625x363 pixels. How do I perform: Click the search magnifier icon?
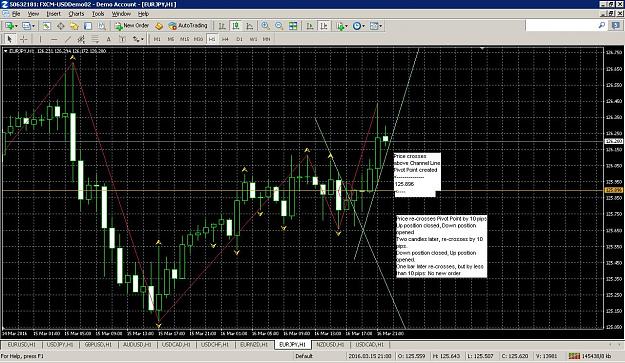tap(601, 25)
